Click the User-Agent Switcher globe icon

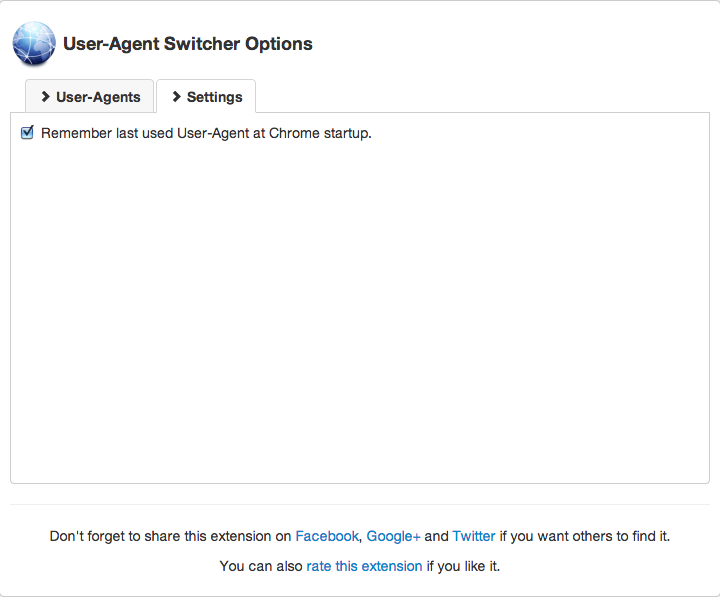33,44
